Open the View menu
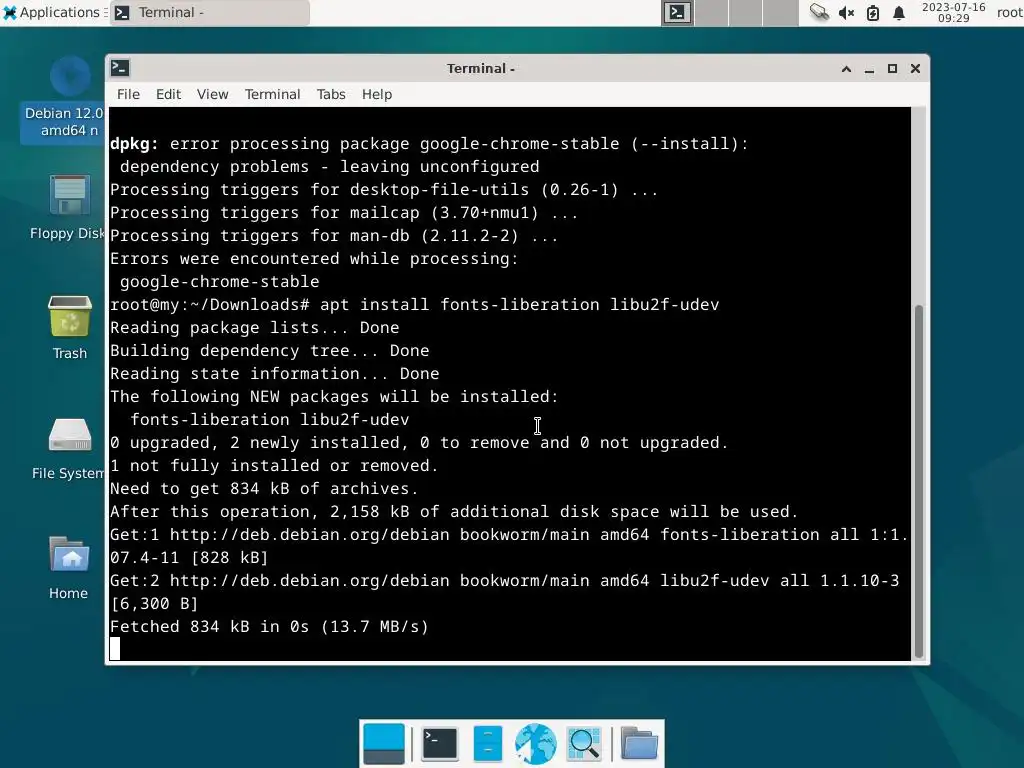 pos(212,94)
